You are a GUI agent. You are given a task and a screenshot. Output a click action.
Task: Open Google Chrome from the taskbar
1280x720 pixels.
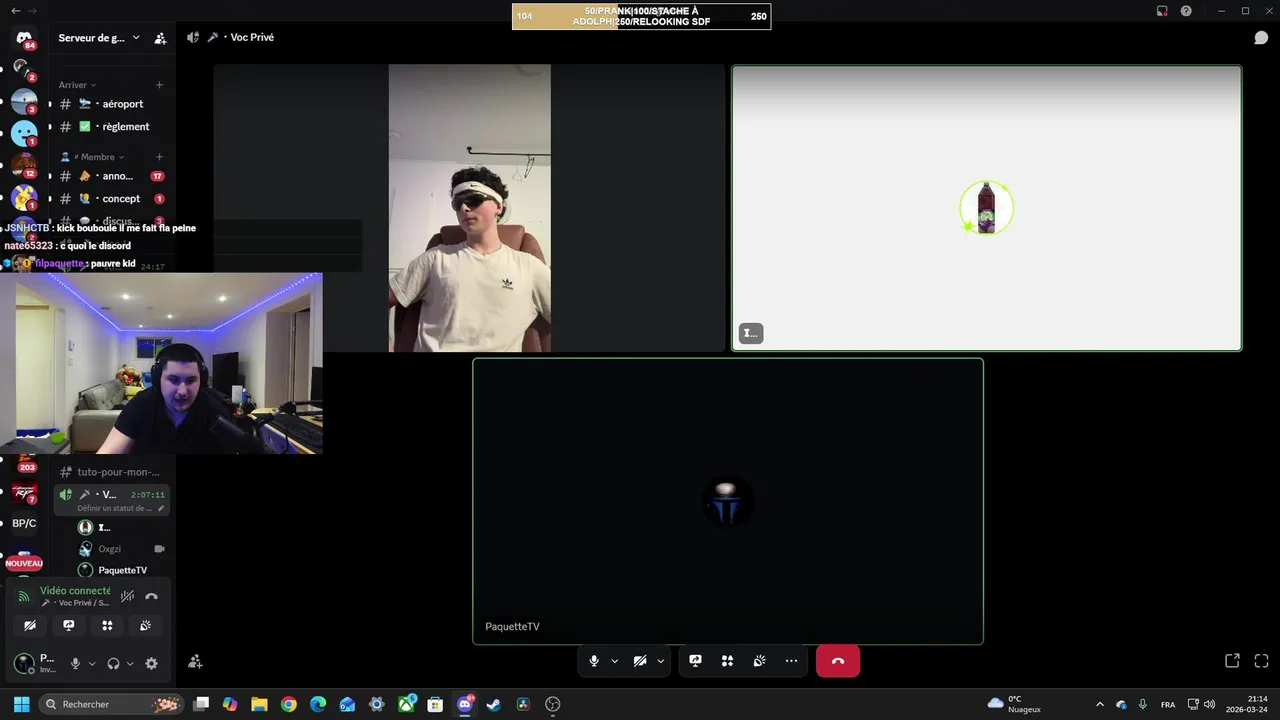pos(288,704)
